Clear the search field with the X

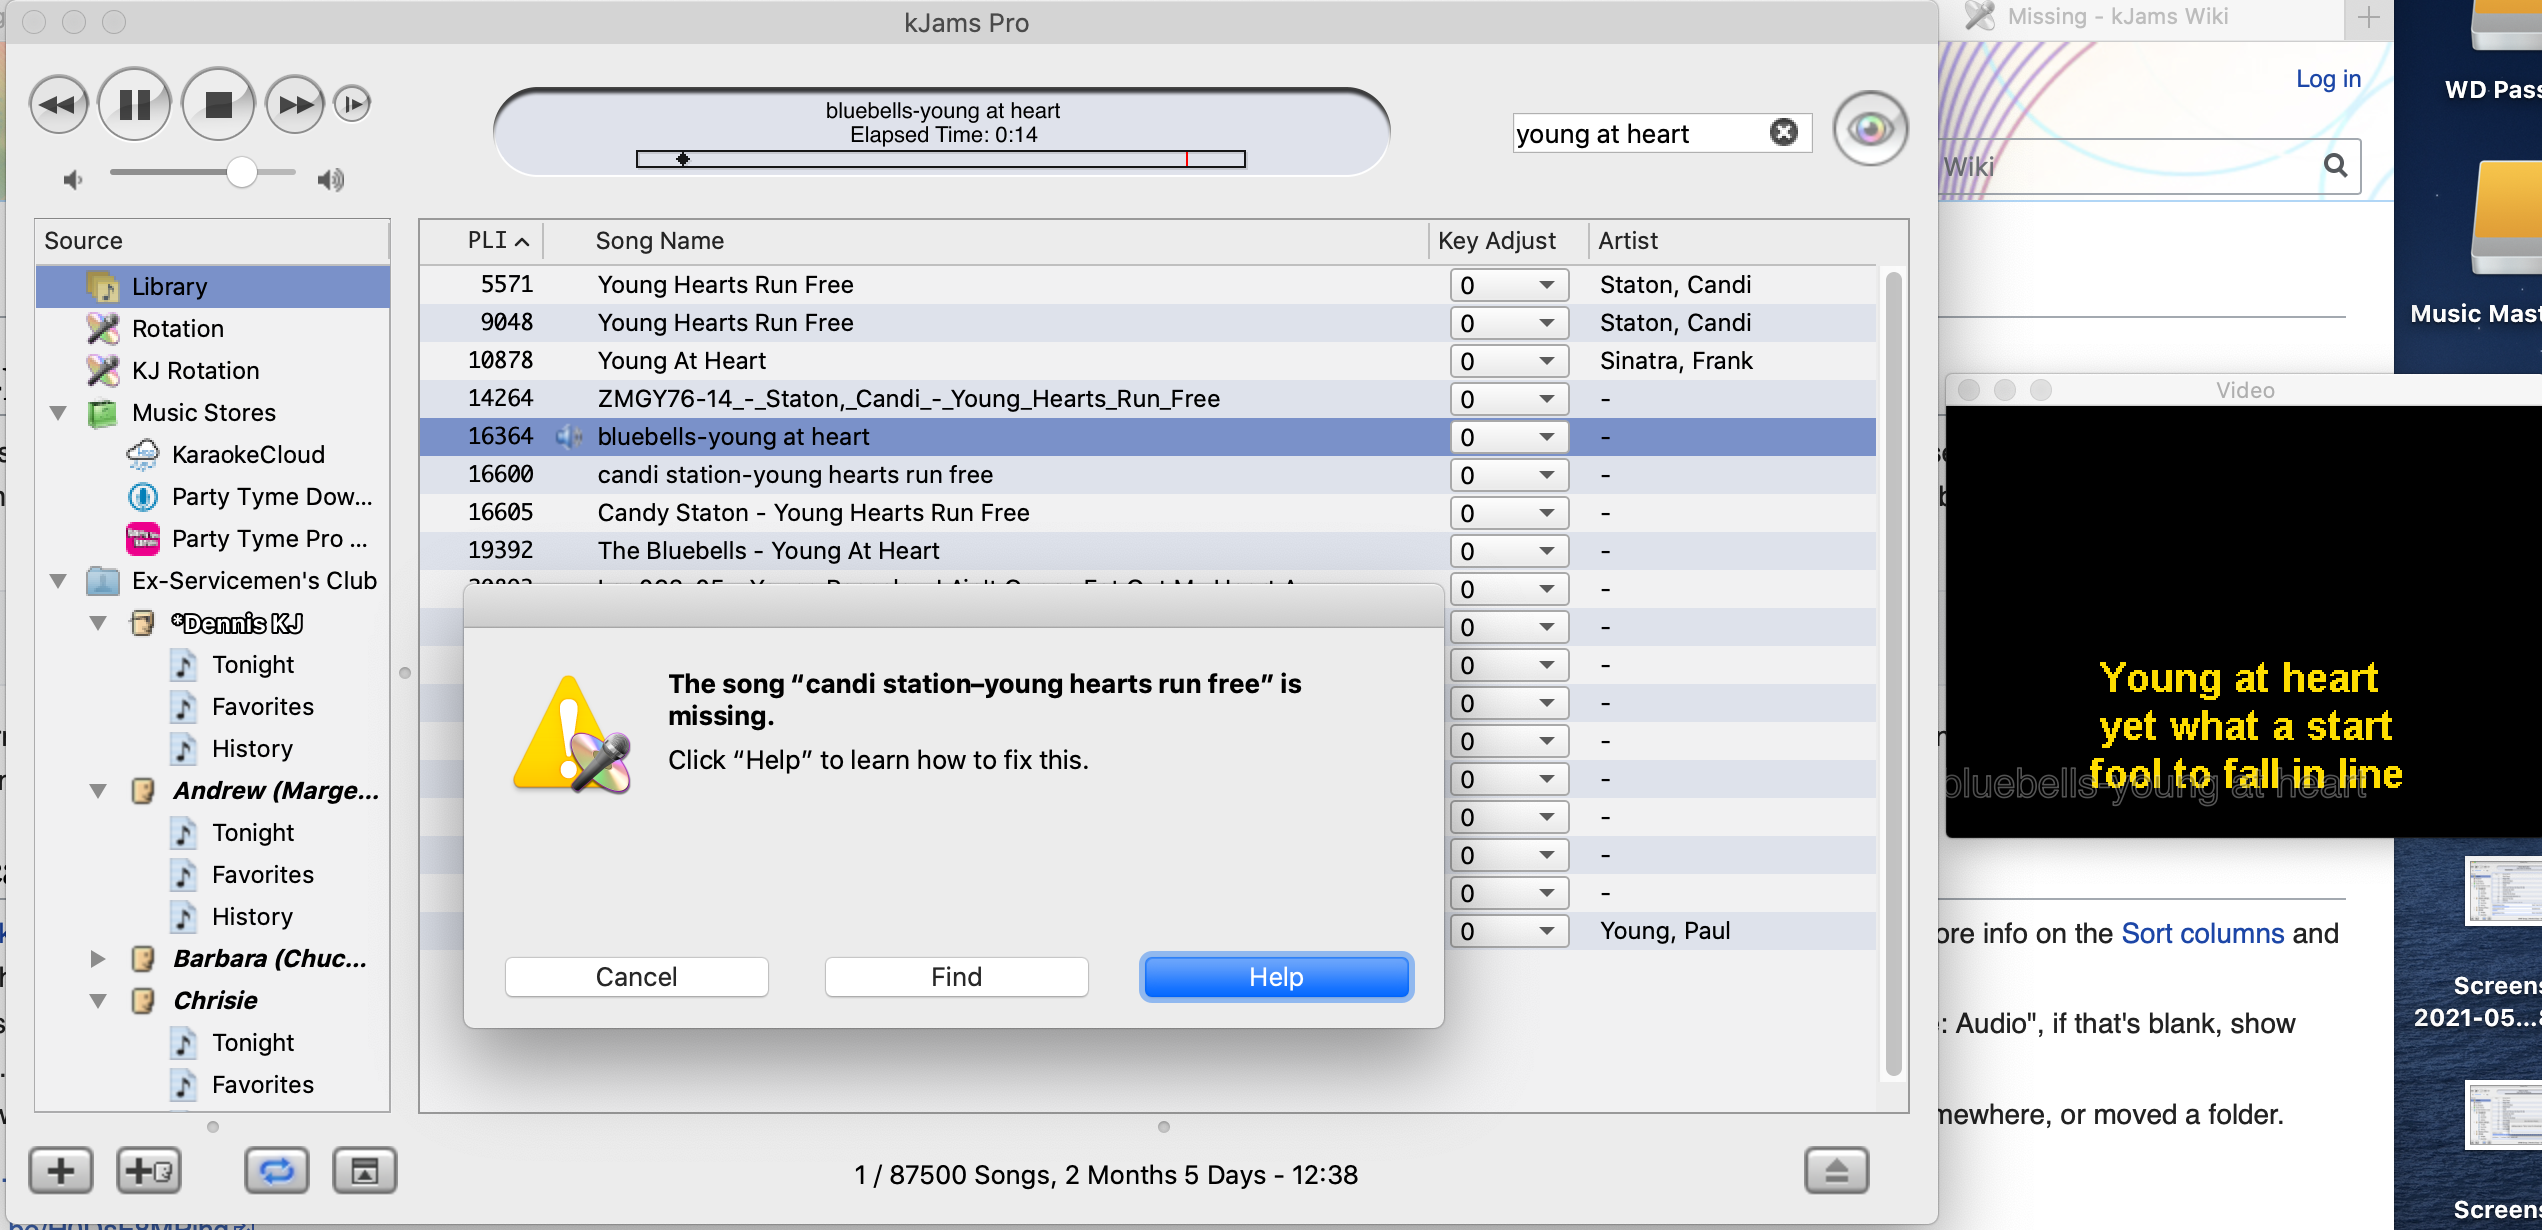[1783, 132]
